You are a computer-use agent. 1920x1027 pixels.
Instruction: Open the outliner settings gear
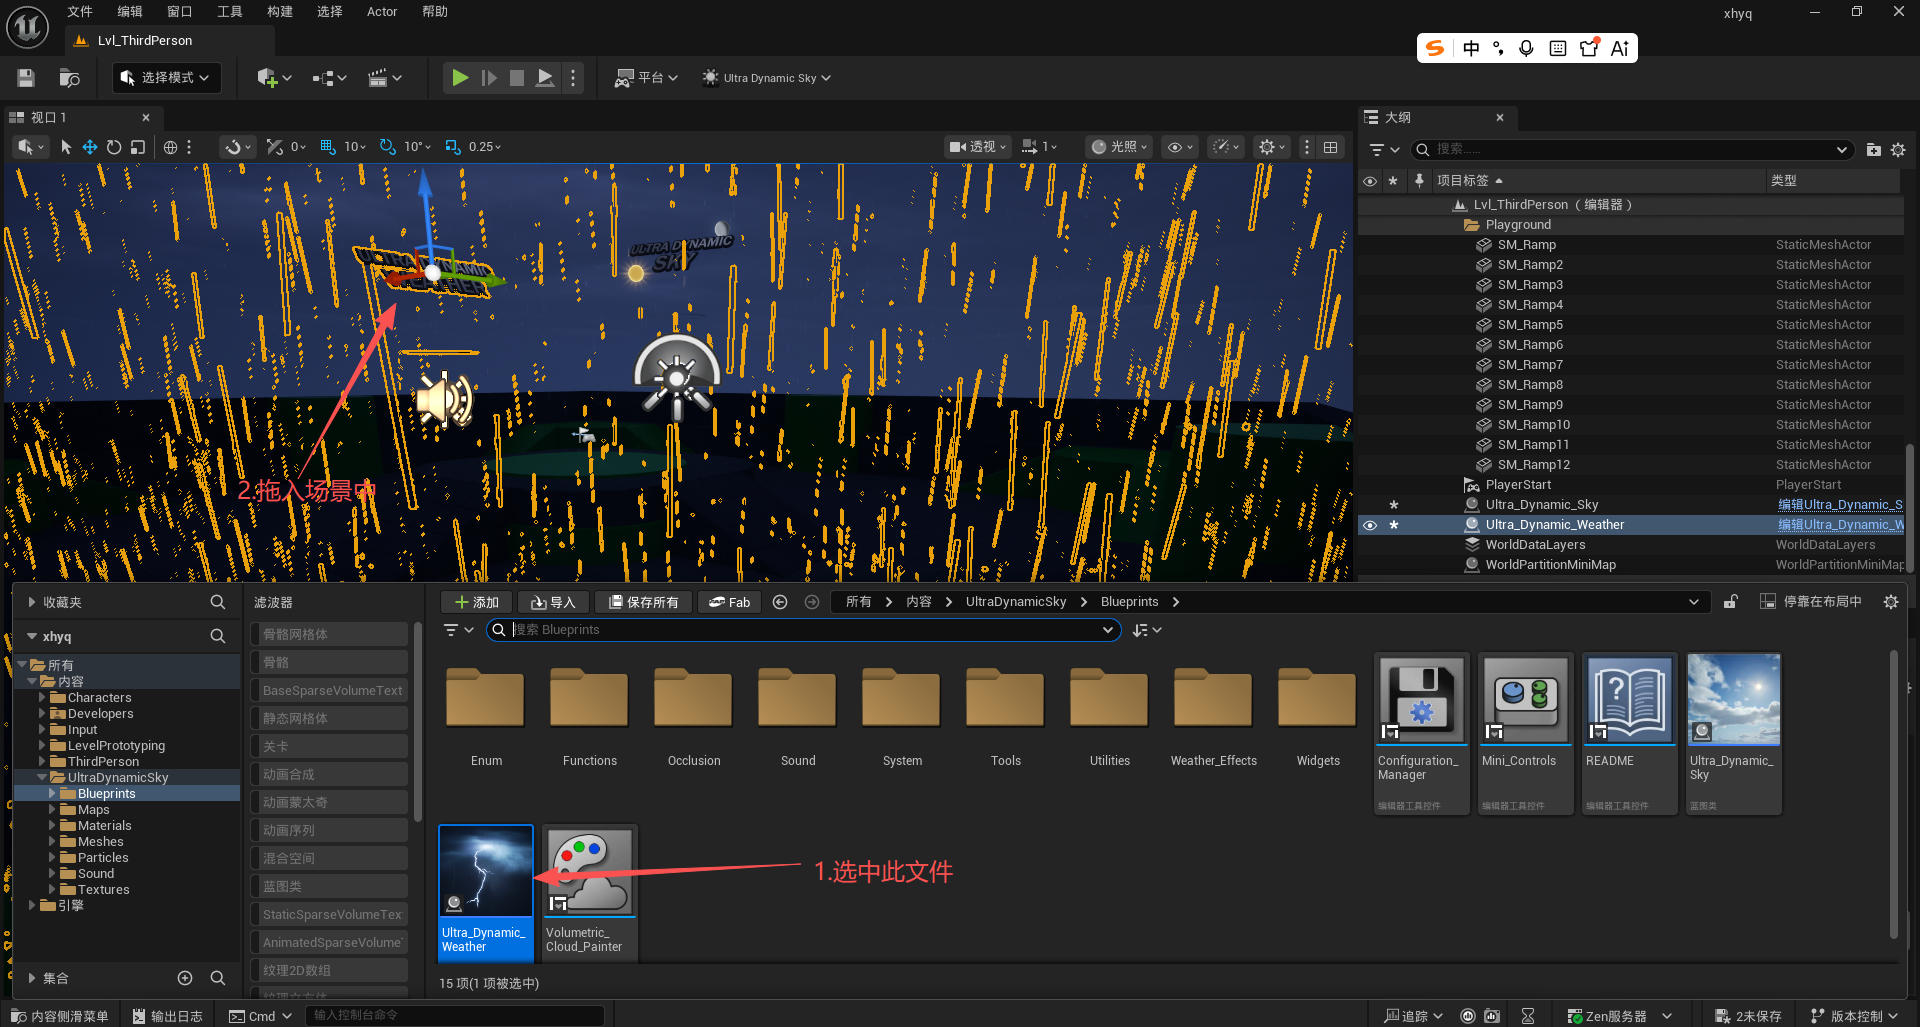[x=1898, y=150]
